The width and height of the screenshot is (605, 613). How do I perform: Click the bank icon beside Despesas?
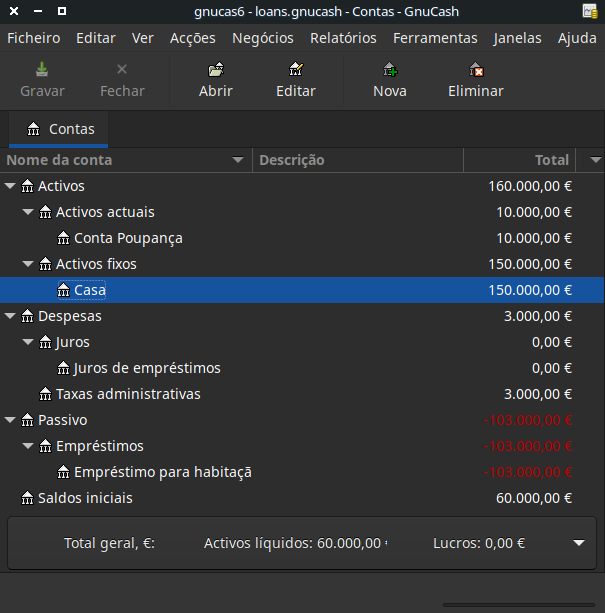[27, 316]
